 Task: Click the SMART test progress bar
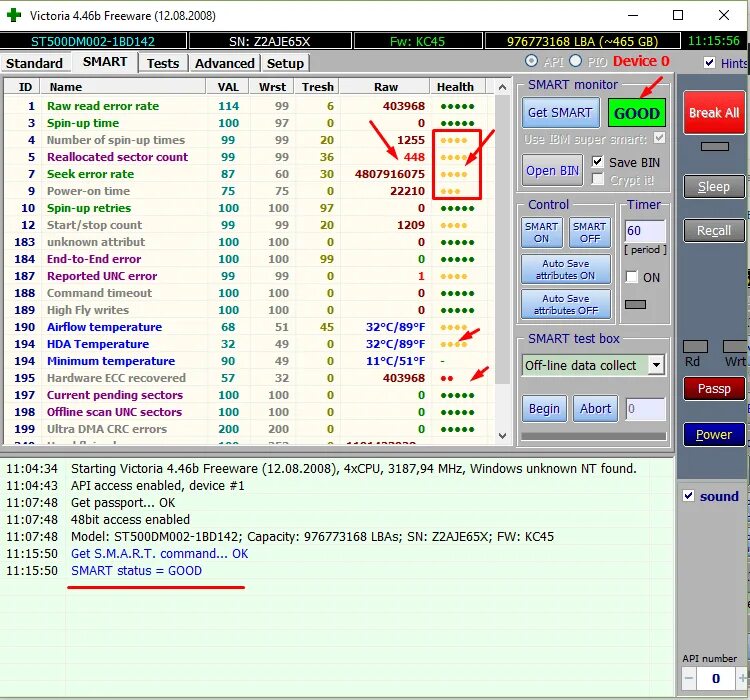tap(594, 436)
